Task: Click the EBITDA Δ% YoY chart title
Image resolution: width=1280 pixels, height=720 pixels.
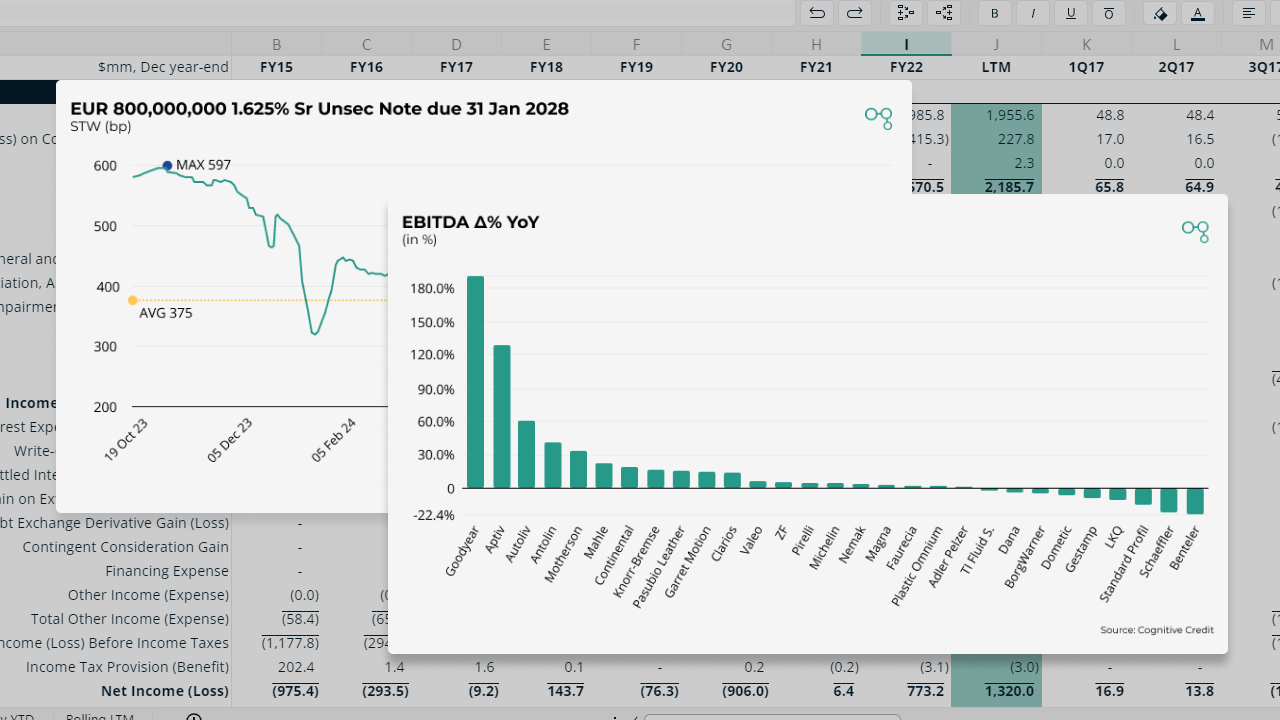Action: point(470,222)
